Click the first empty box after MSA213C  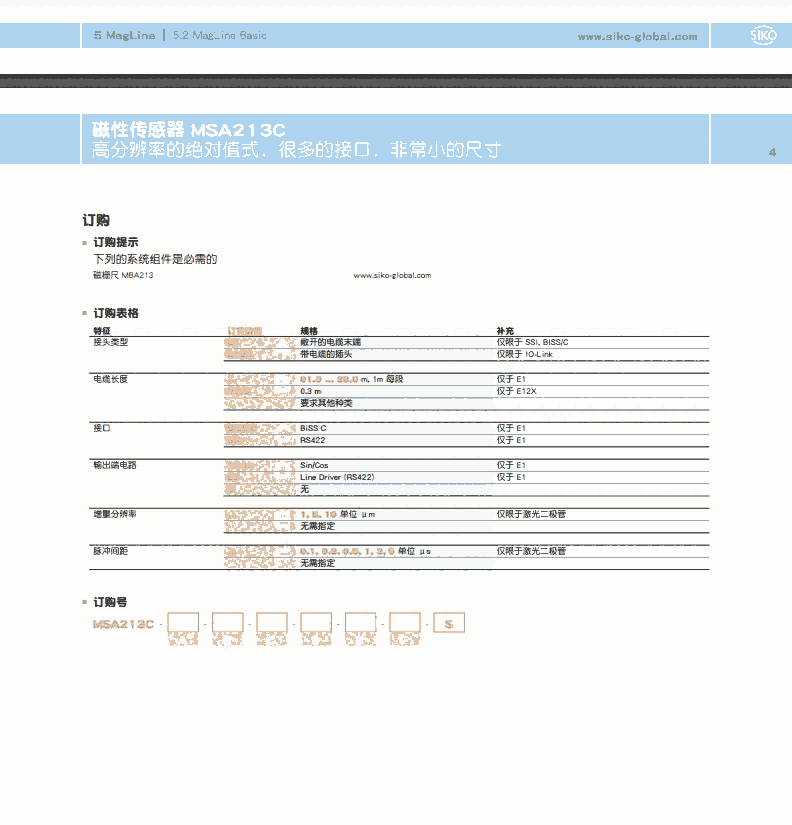pyautogui.click(x=183, y=624)
